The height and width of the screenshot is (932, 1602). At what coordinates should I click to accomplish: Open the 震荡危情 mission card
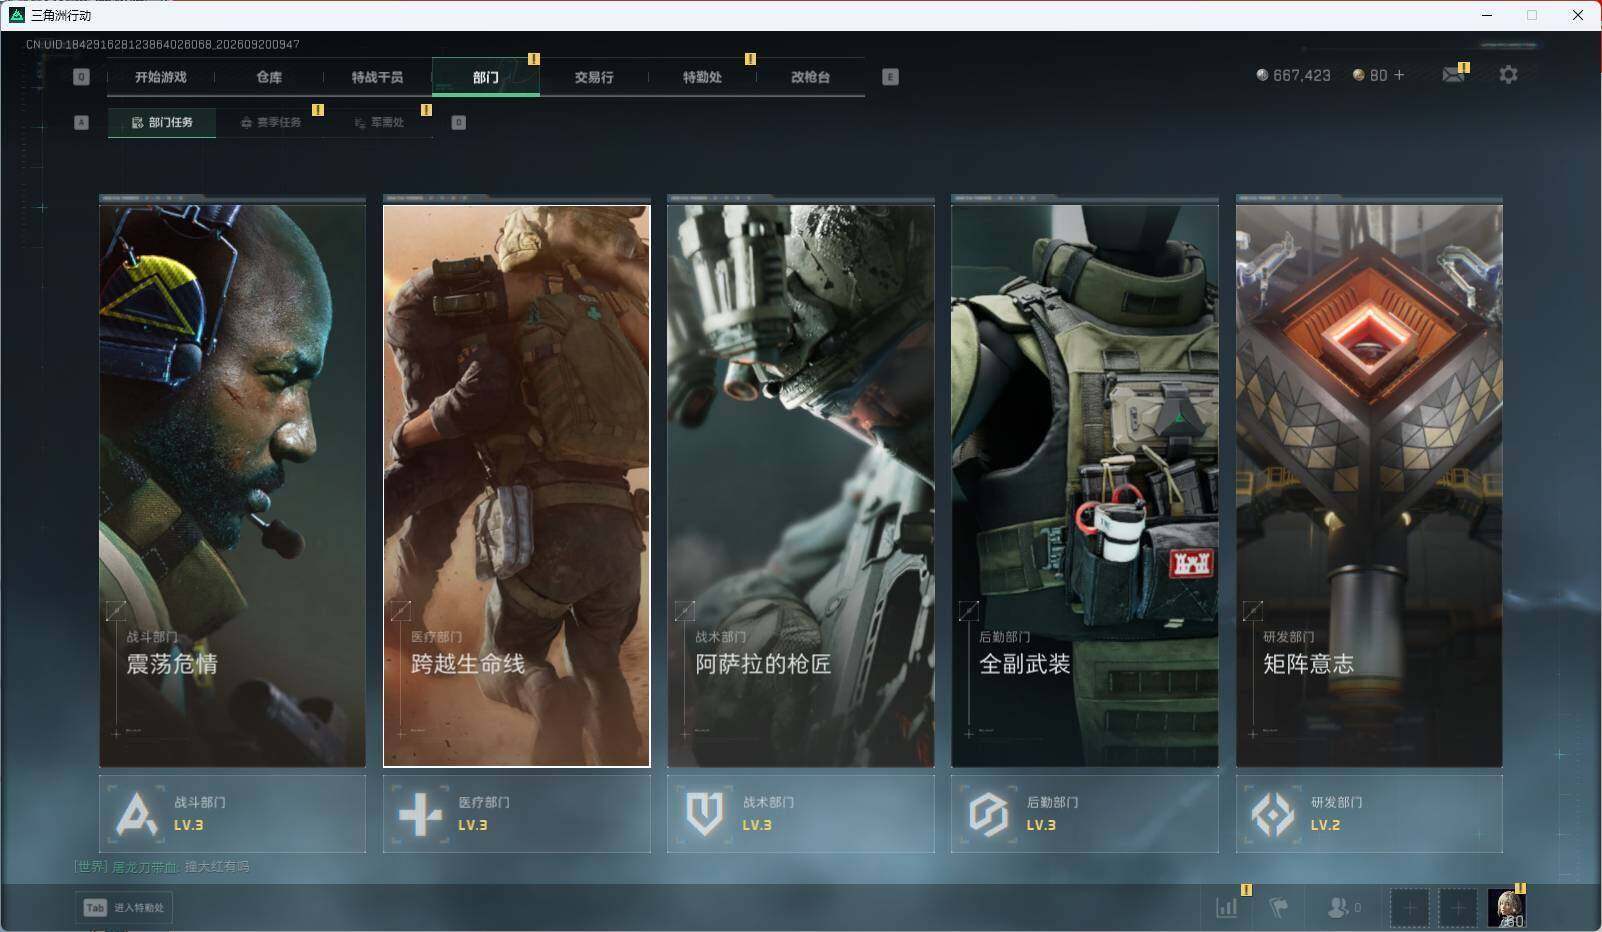[x=232, y=486]
